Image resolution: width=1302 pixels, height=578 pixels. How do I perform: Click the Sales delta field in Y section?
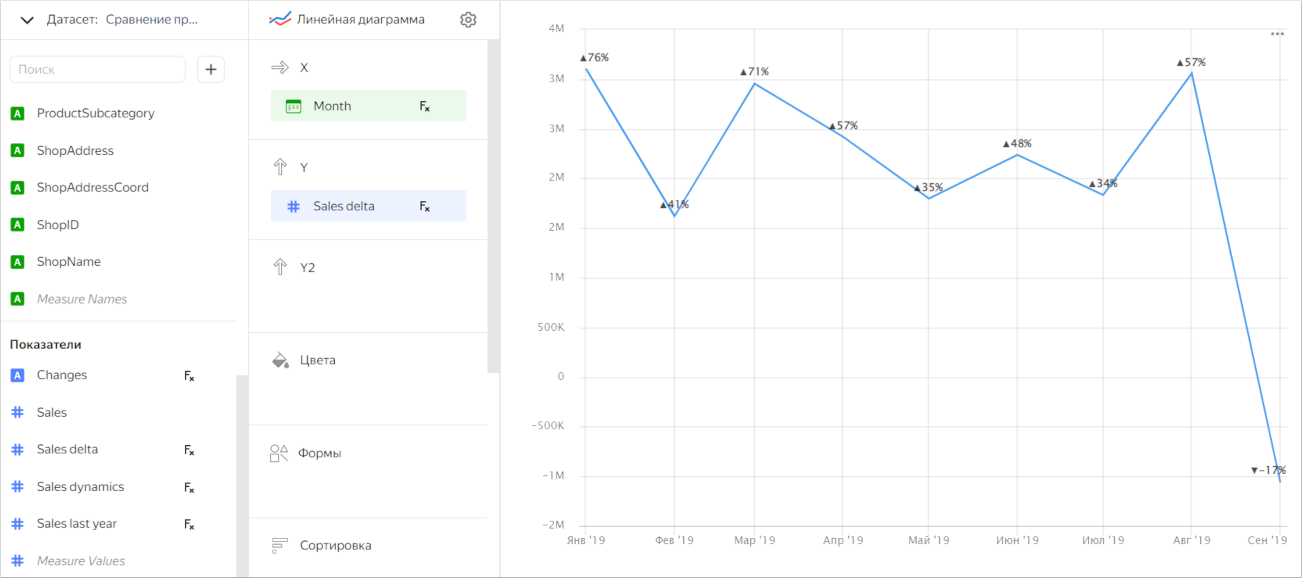tap(344, 206)
